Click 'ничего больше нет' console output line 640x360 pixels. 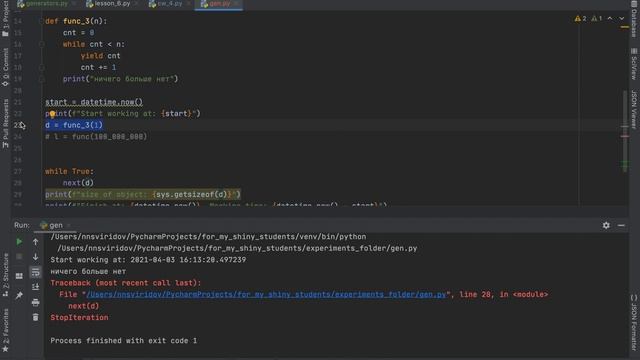(88, 271)
